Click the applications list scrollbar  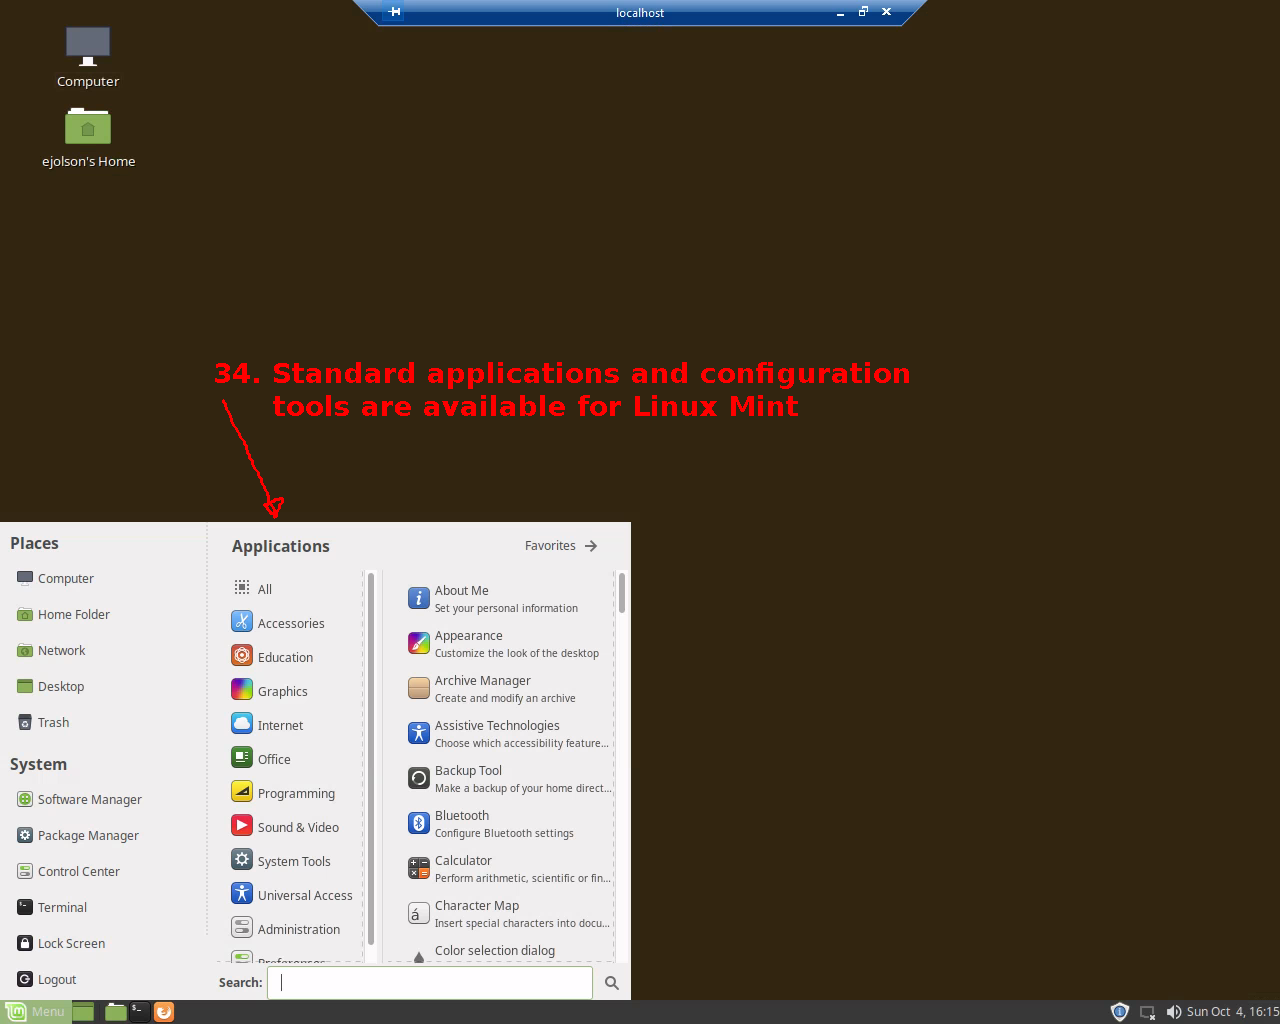tap(622, 592)
